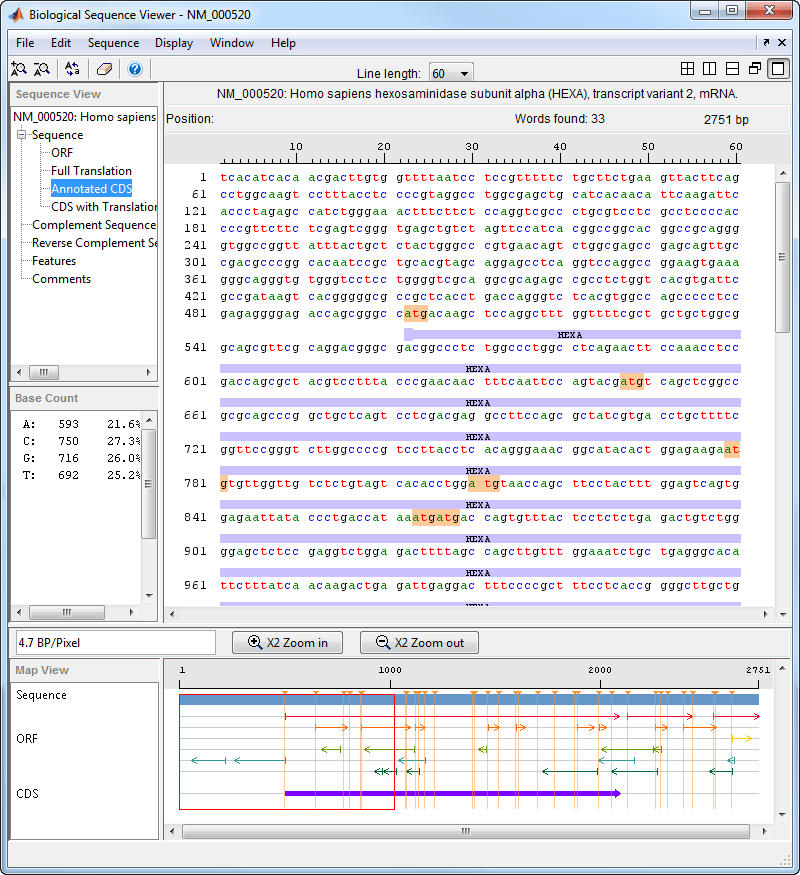Click the Find Word magnifier icon
Screen dimensions: 800x875
tap(18, 69)
